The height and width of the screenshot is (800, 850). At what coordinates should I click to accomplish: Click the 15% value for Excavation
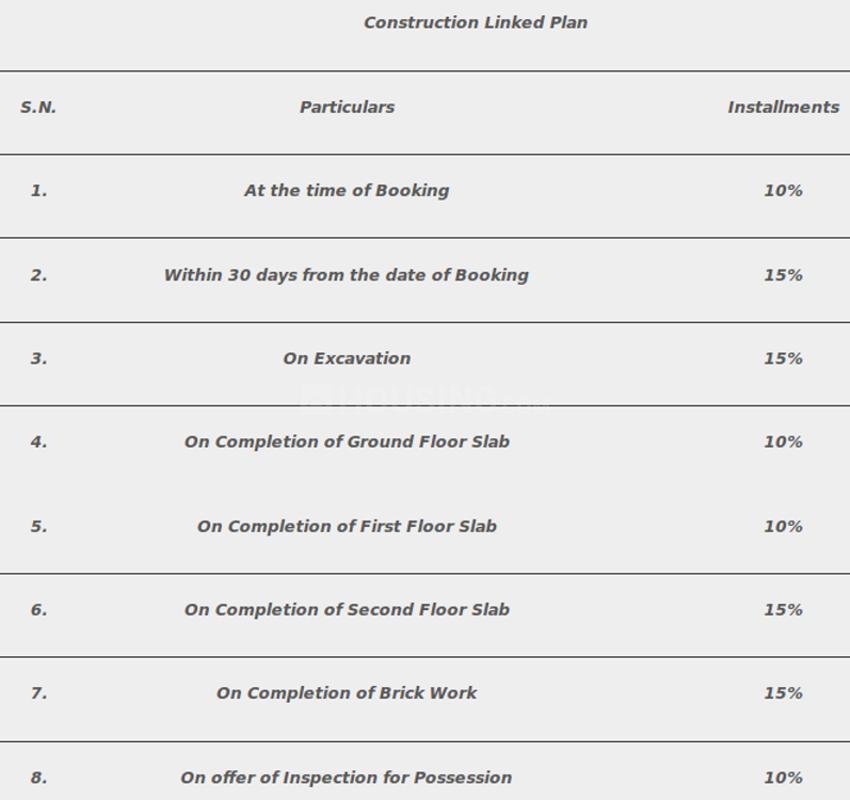click(783, 359)
